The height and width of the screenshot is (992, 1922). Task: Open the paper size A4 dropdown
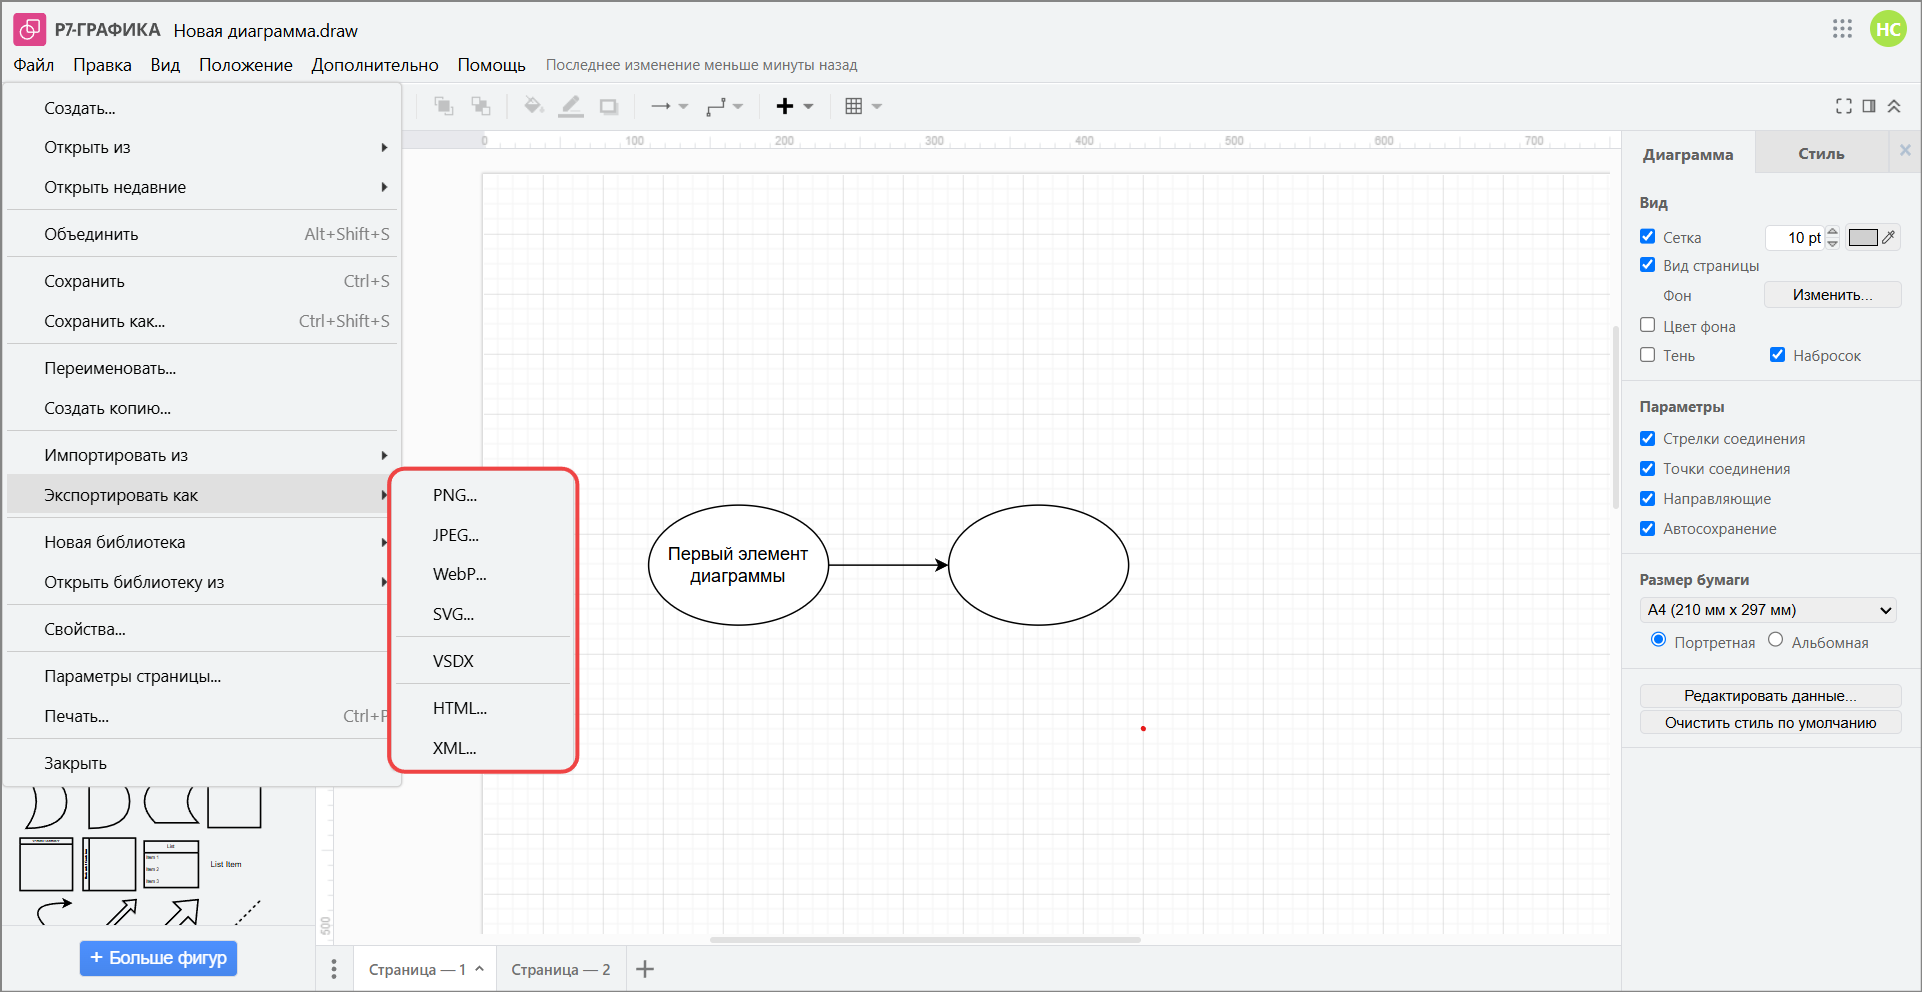pos(1769,610)
